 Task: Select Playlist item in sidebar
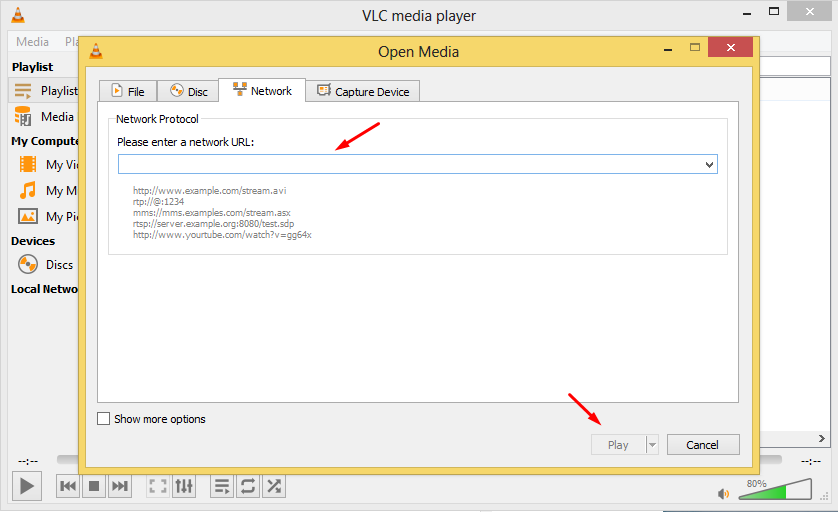45,91
